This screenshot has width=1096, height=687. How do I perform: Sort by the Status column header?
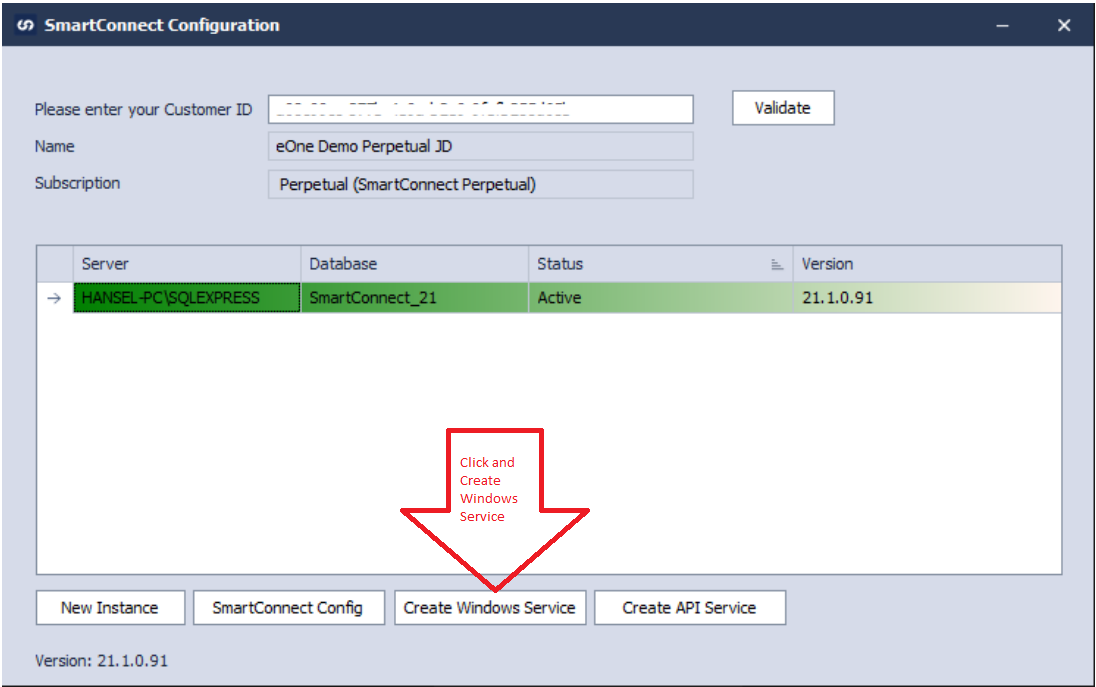[x=661, y=264]
